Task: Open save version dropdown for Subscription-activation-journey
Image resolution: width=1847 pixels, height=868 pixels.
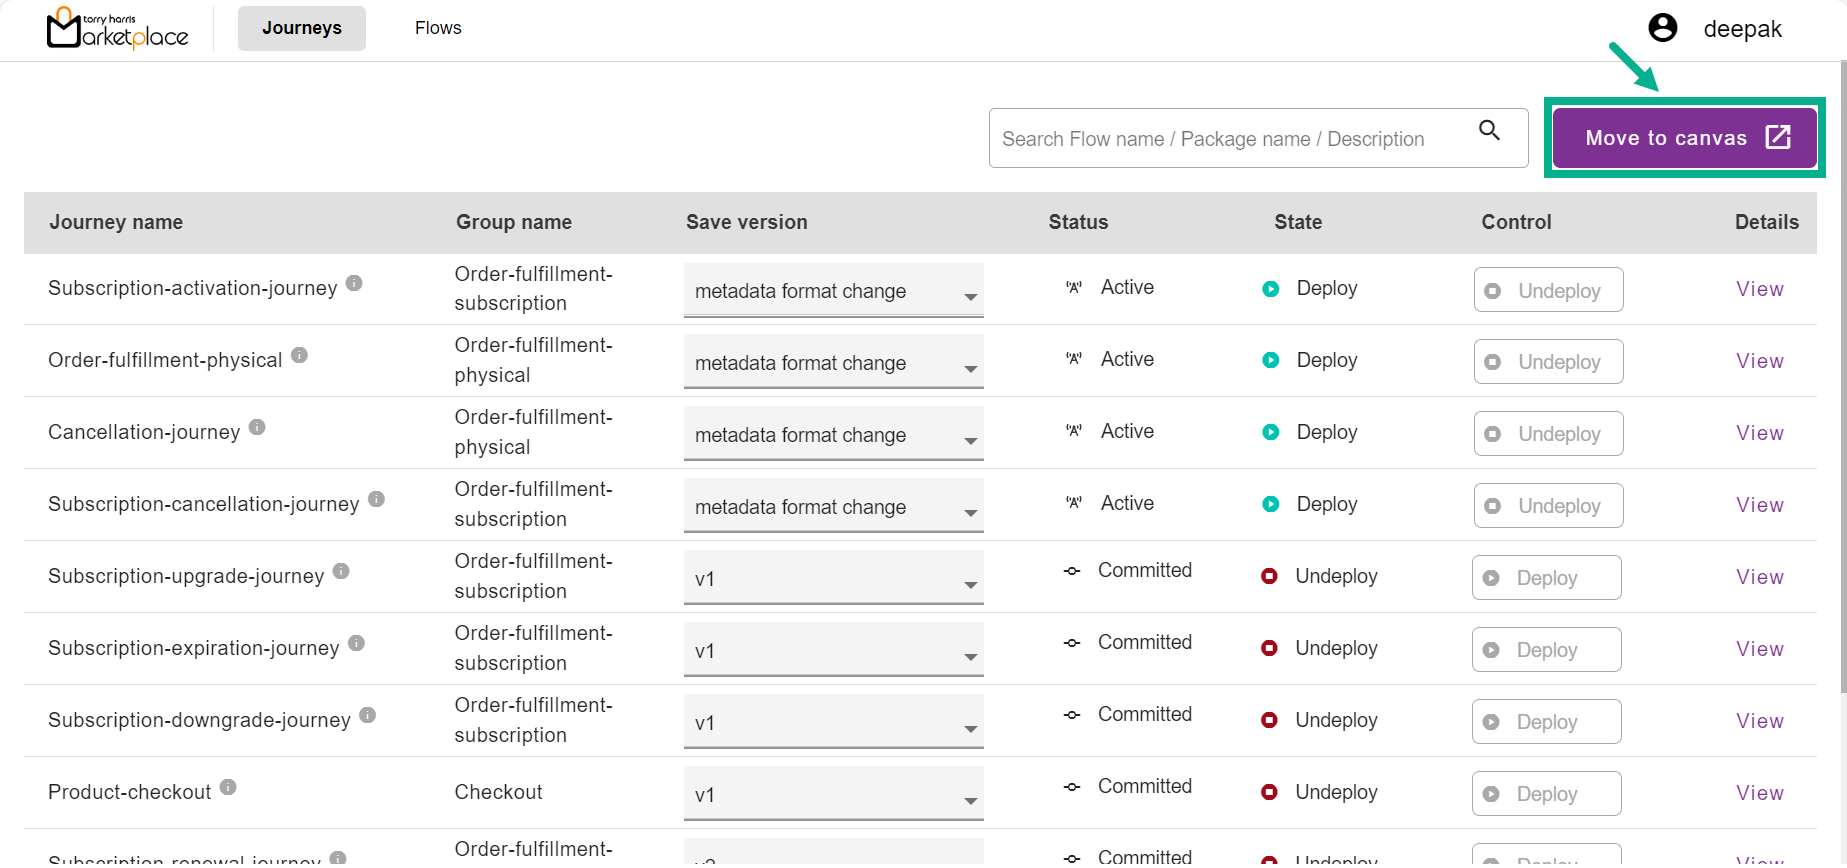Action: click(x=833, y=292)
